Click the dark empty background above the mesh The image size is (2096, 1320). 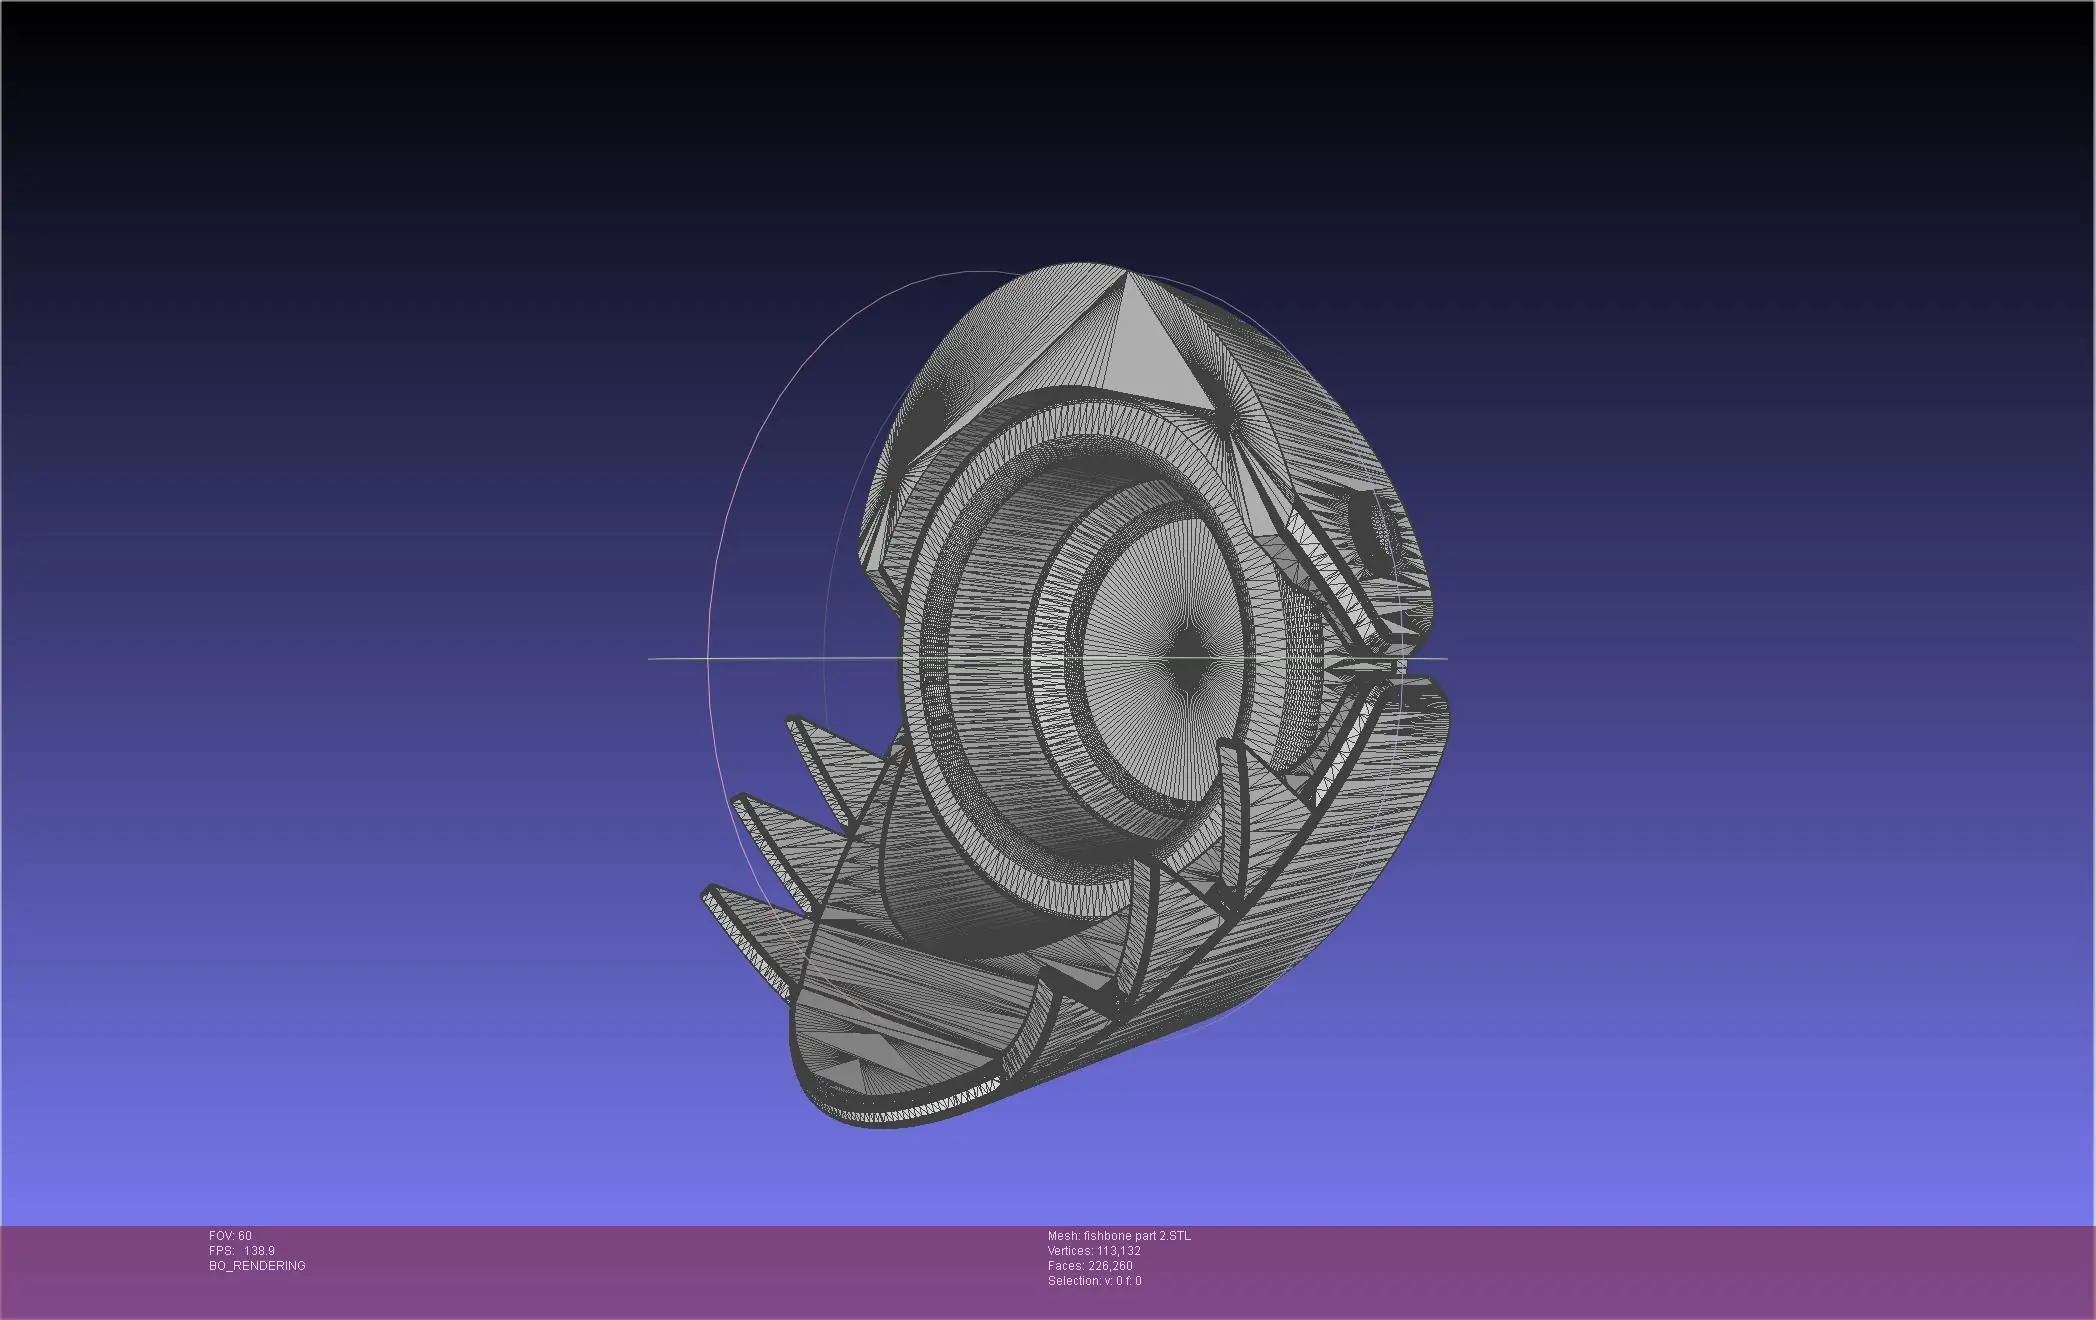pyautogui.click(x=1048, y=120)
